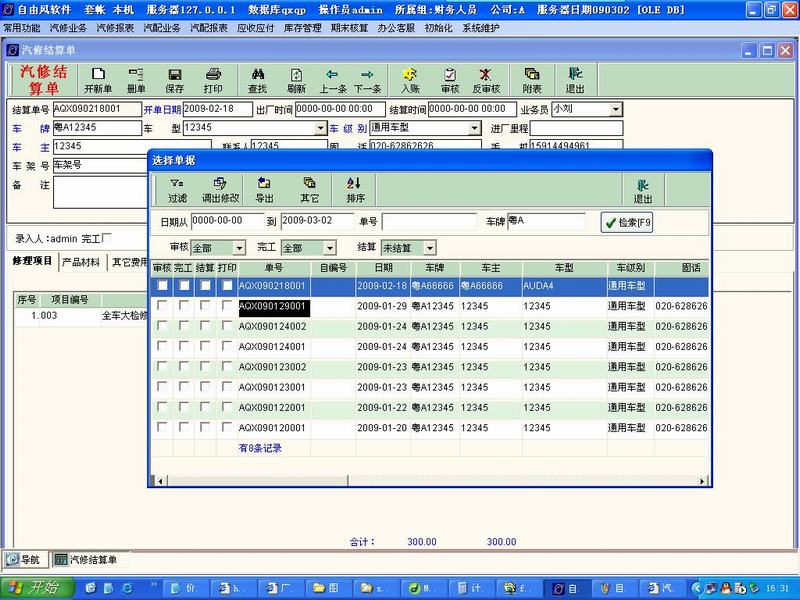This screenshot has height=600, width=800.
Task: Select the AQX090218001 row cell
Action: (274, 286)
